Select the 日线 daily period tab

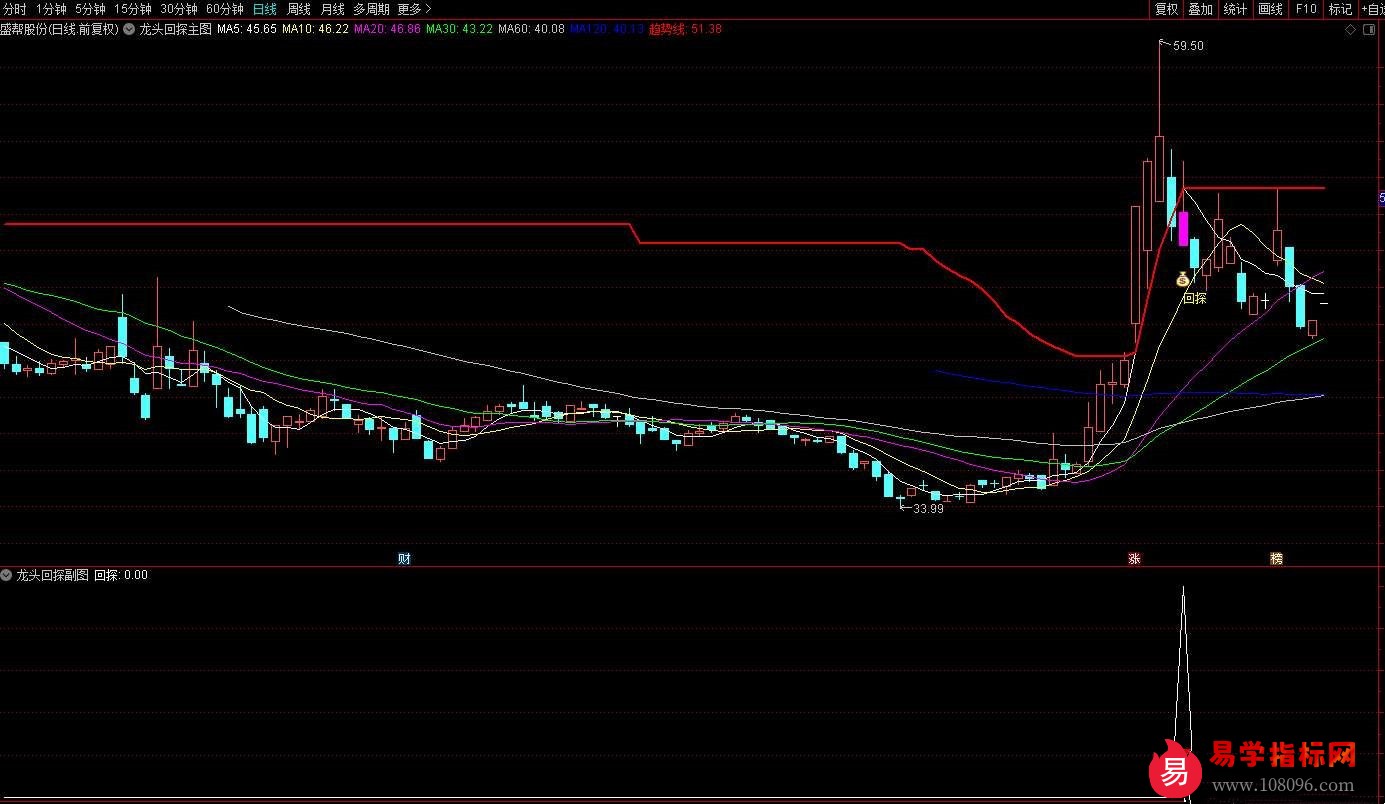coord(265,9)
